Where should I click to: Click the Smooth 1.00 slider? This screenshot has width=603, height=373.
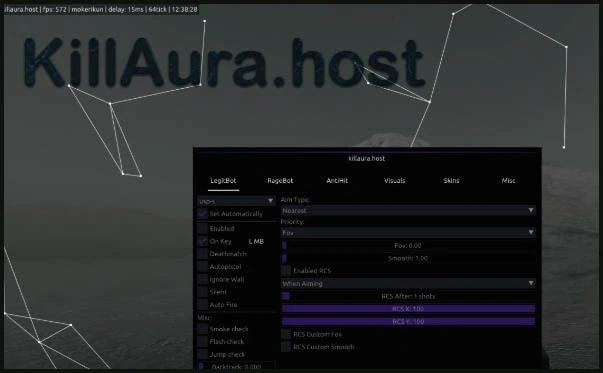tap(408, 258)
